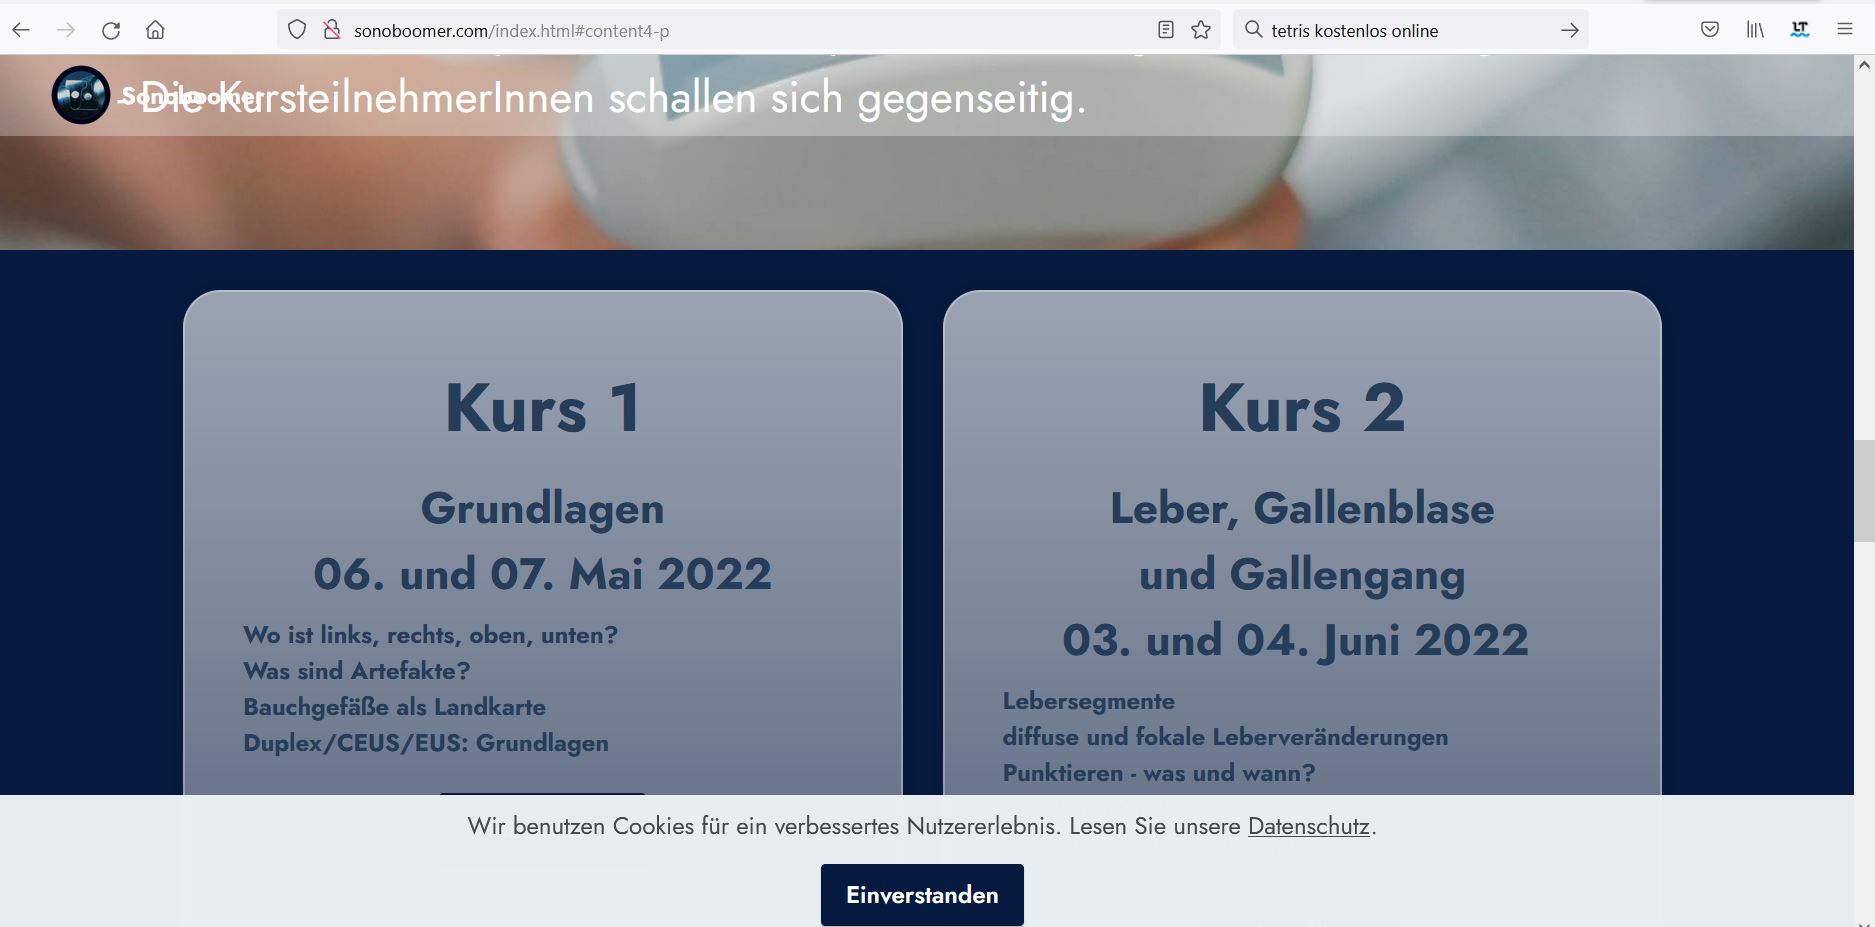Screen dimensions: 1875x927
Task: Click the 'Kurs 2' heading
Action: (x=1302, y=409)
